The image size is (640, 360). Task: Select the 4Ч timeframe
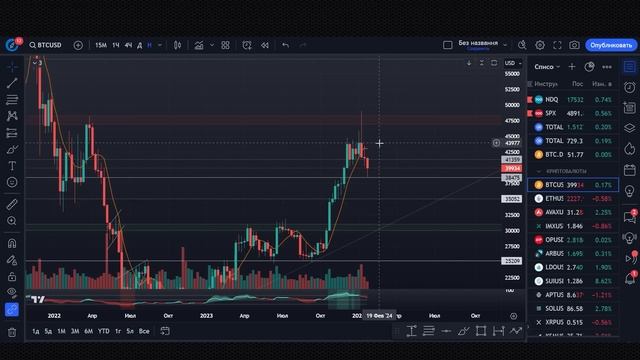pyautogui.click(x=128, y=45)
